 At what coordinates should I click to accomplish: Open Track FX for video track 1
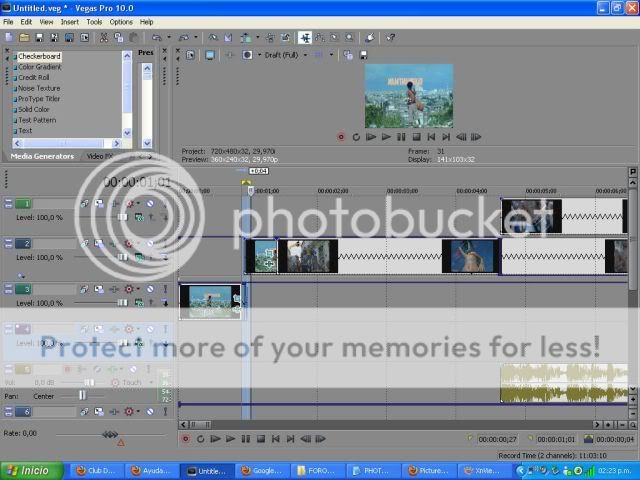point(114,203)
